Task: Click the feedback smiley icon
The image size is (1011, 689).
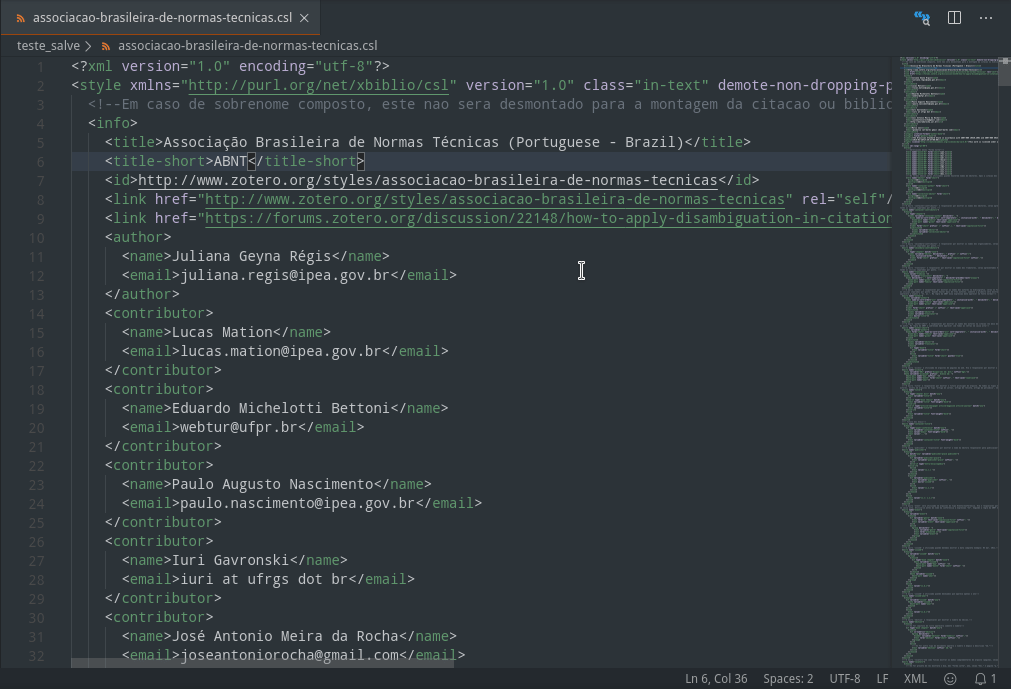Action: pos(950,679)
